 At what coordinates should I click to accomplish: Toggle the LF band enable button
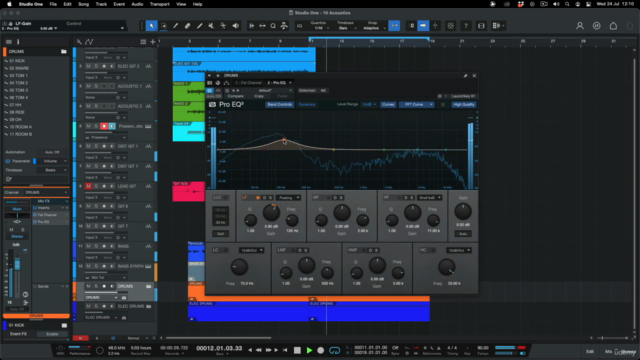pos(258,198)
